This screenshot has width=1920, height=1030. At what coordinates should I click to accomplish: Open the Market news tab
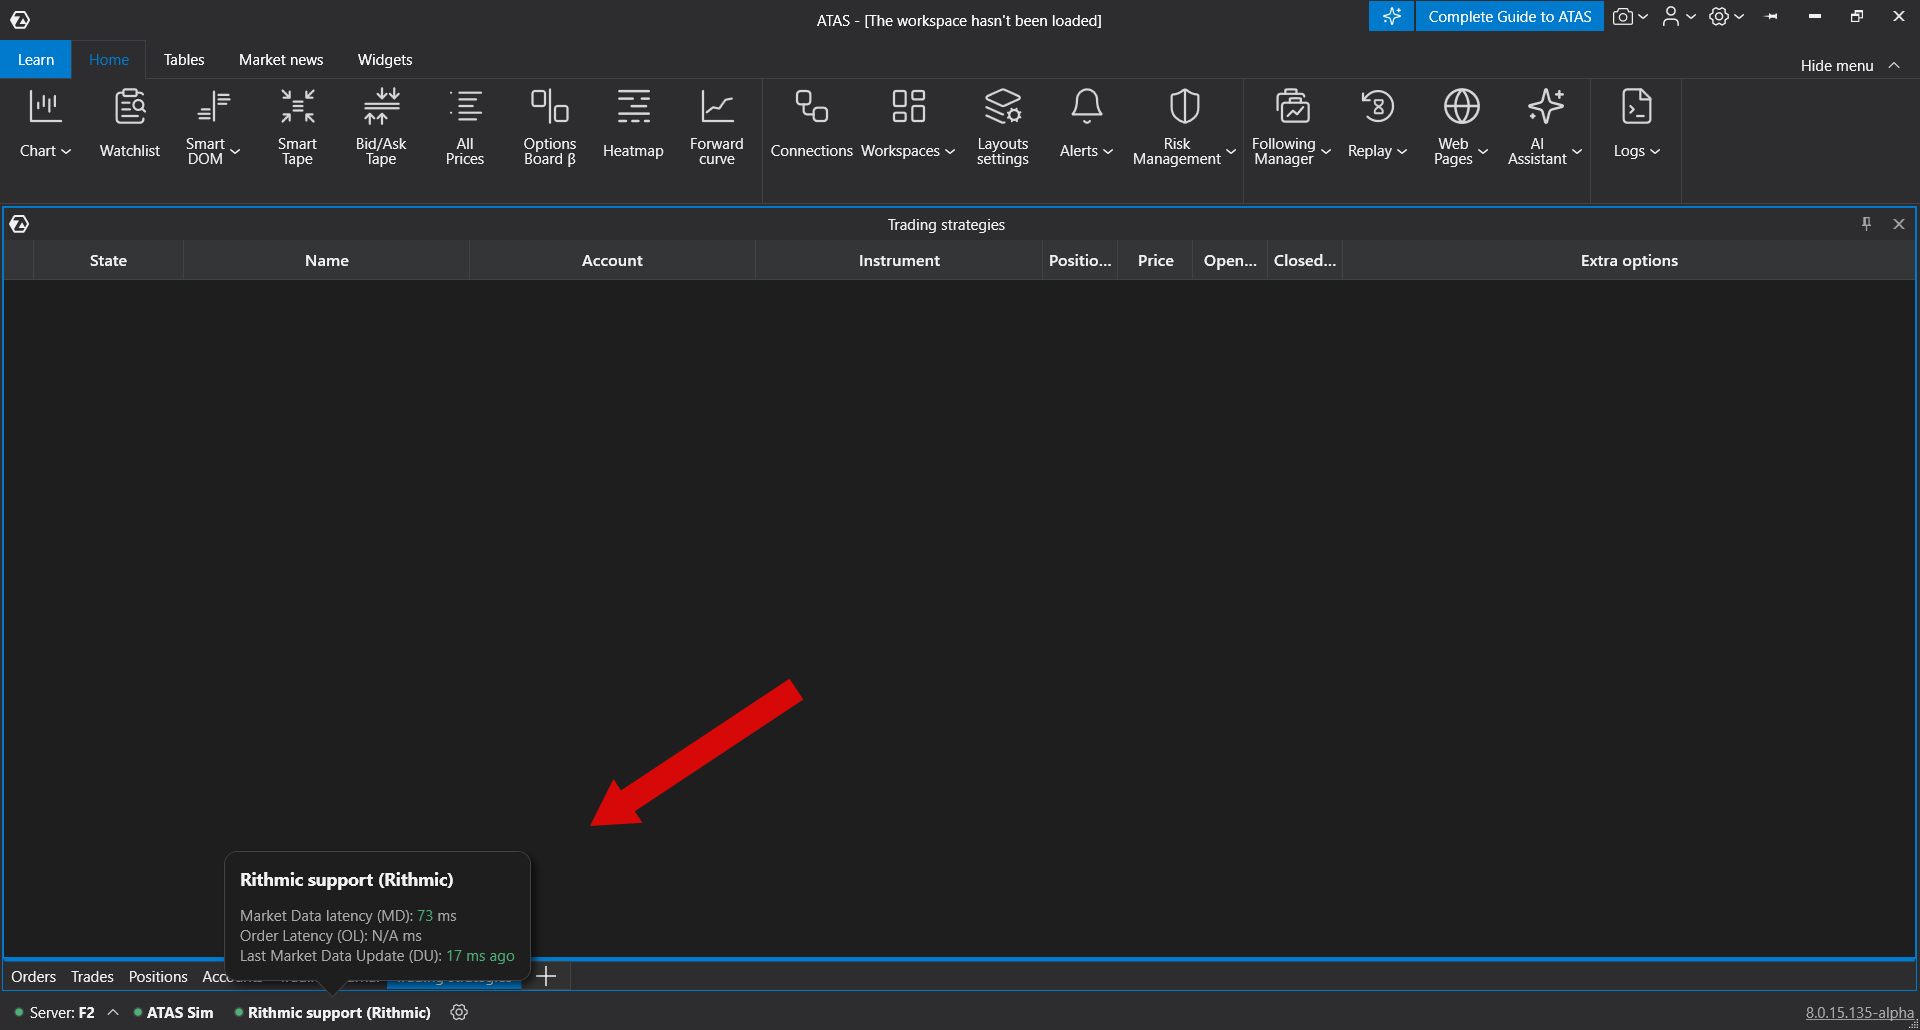[x=281, y=60]
